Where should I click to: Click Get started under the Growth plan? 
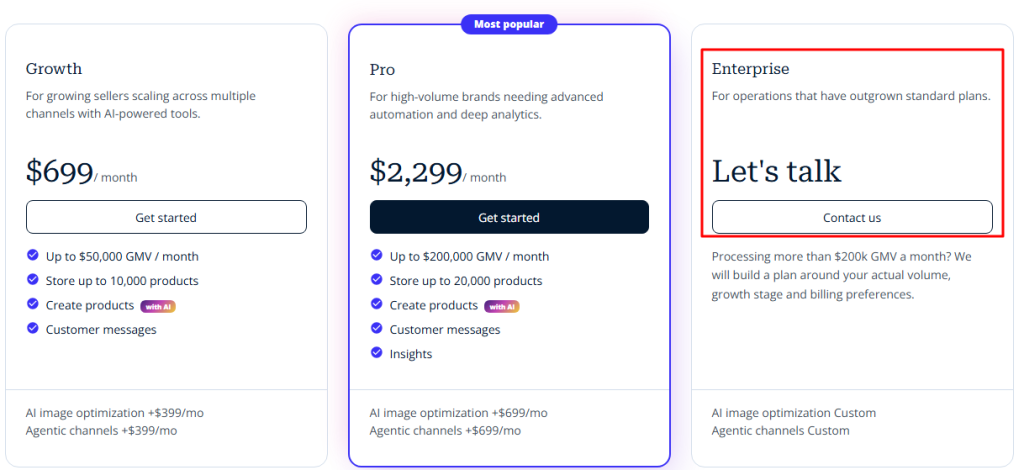[166, 217]
